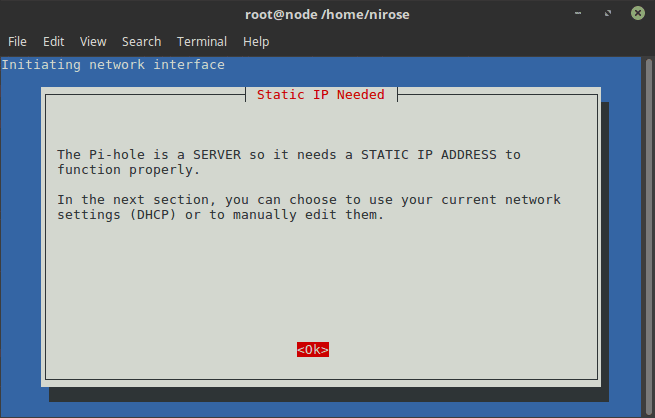Viewport: 655px width, 418px height.
Task: Click the word 'SERVER' in the message
Action: (x=217, y=155)
